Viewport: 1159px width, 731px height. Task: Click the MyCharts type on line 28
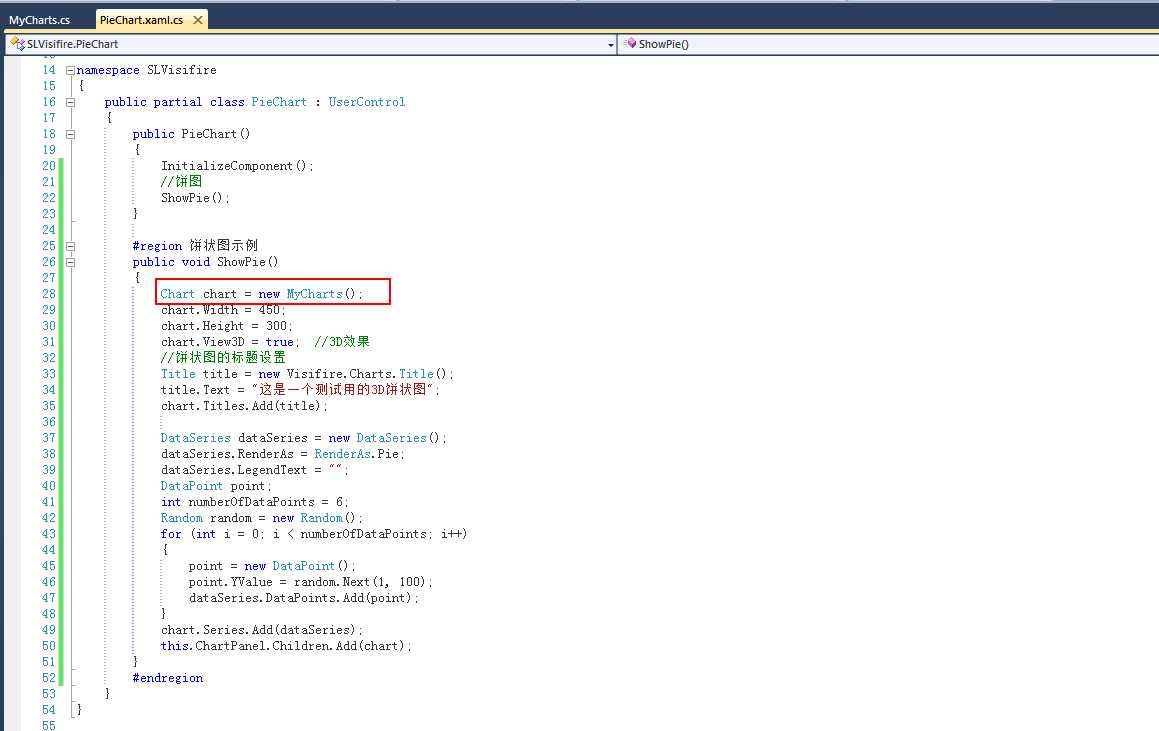(x=314, y=294)
